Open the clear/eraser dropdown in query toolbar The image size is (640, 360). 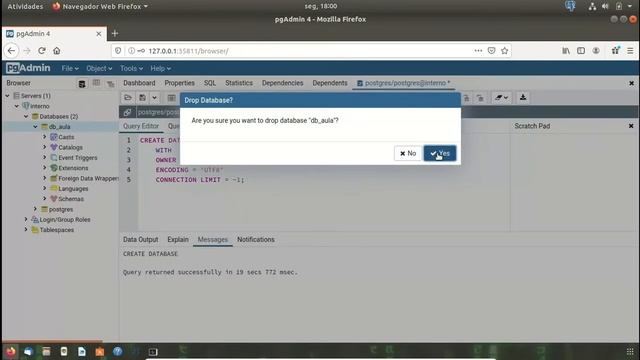[x=501, y=98]
